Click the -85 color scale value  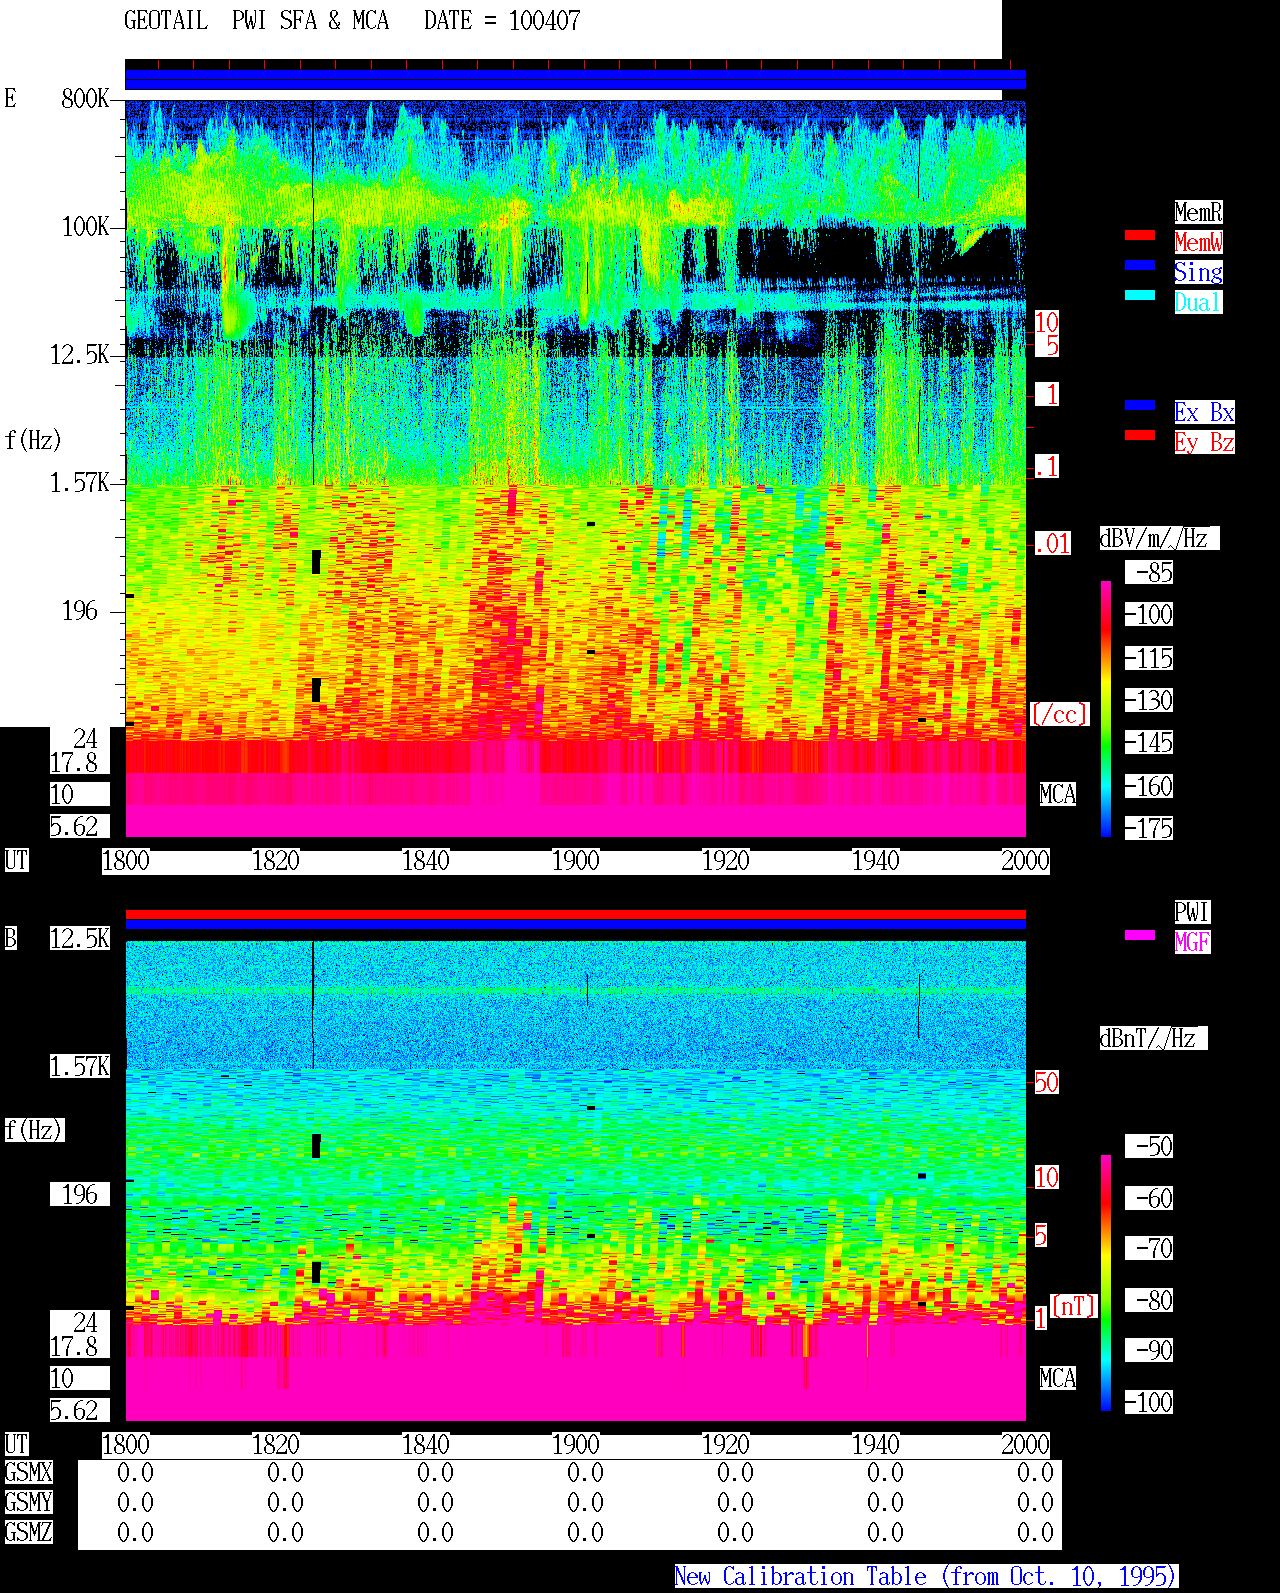1149,572
